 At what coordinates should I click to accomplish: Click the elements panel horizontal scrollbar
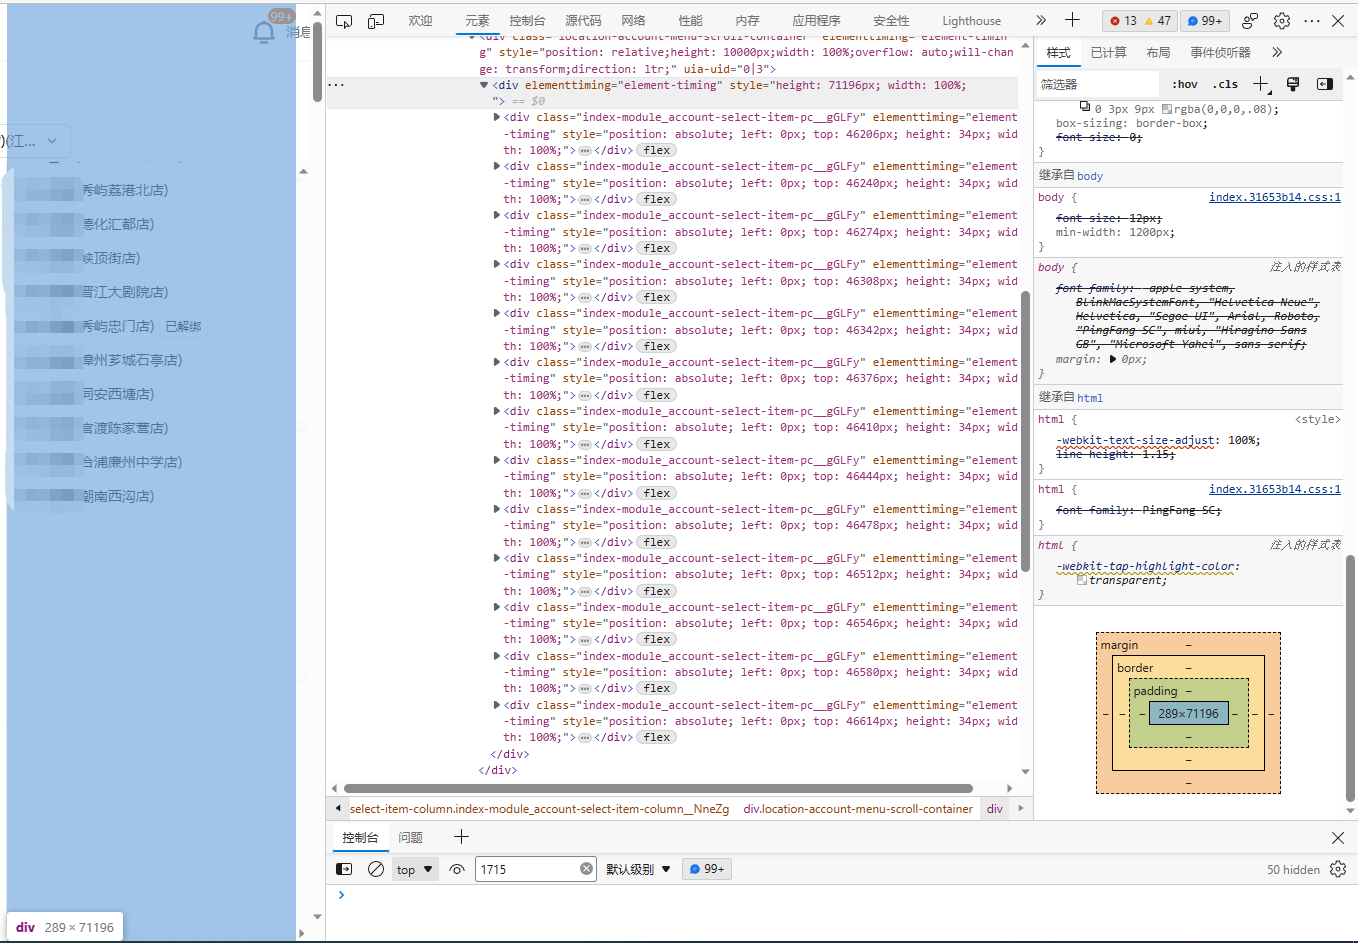tap(658, 788)
